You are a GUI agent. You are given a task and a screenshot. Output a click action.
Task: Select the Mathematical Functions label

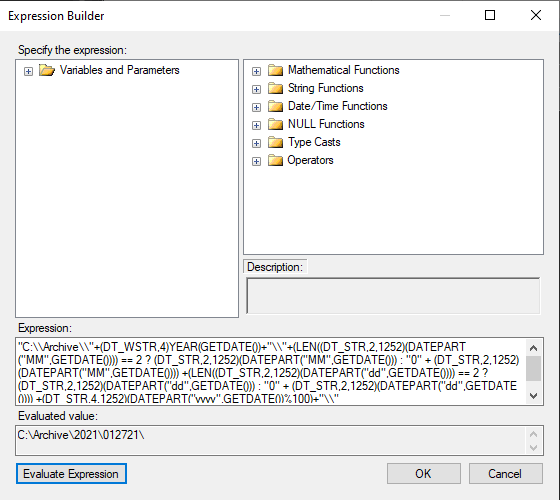pos(344,70)
